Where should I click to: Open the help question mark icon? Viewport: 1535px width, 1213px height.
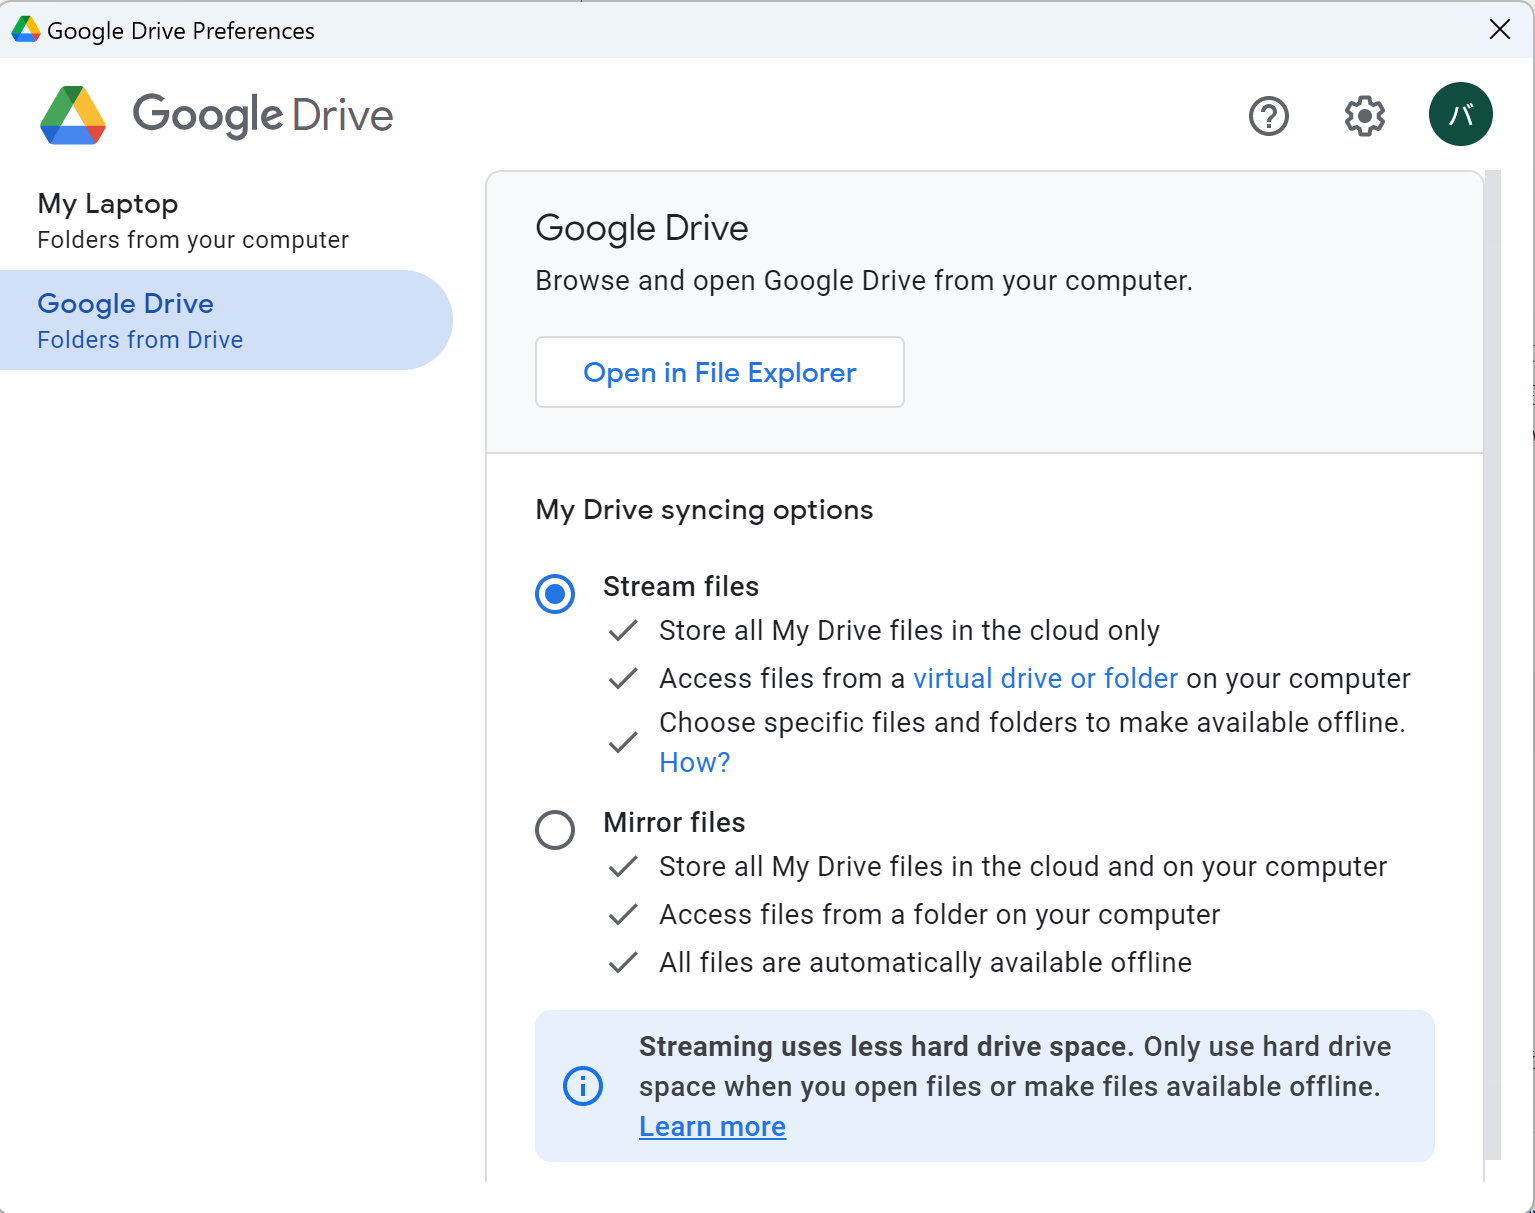click(x=1268, y=116)
